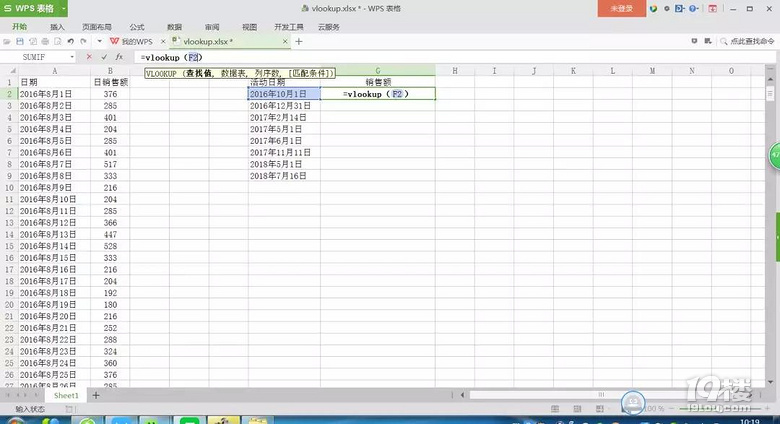This screenshot has height=424, width=780.
Task: Open the 数据 ribbon tab
Action: 175,27
